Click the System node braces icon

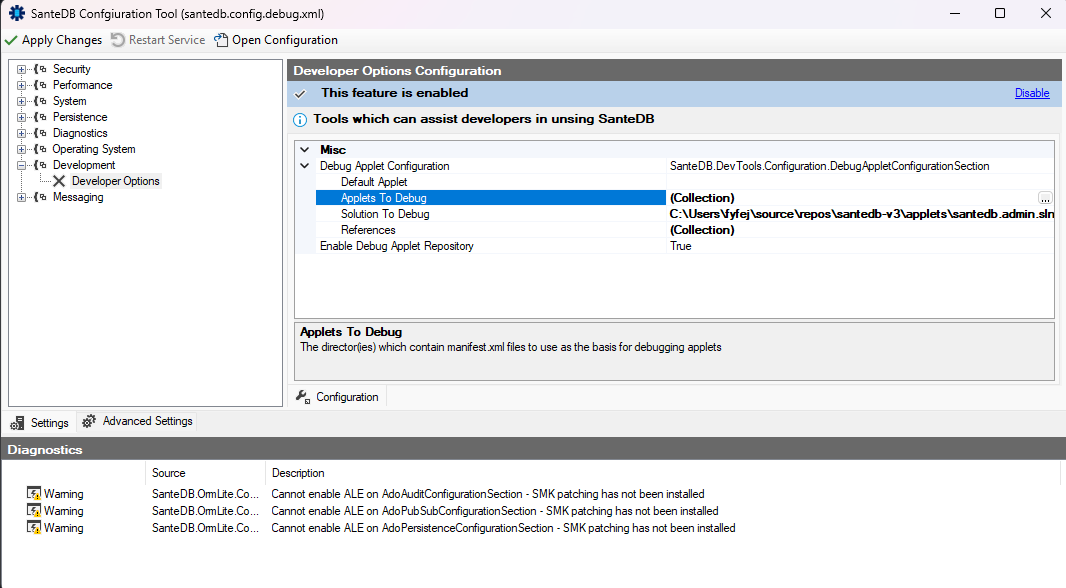tap(41, 101)
